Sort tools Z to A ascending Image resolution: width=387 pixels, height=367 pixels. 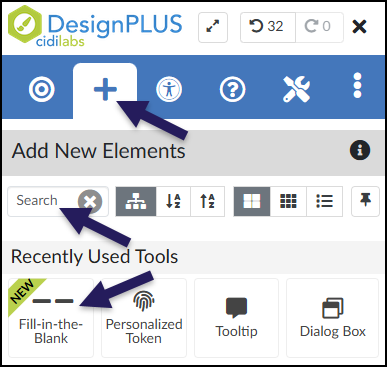coord(208,201)
